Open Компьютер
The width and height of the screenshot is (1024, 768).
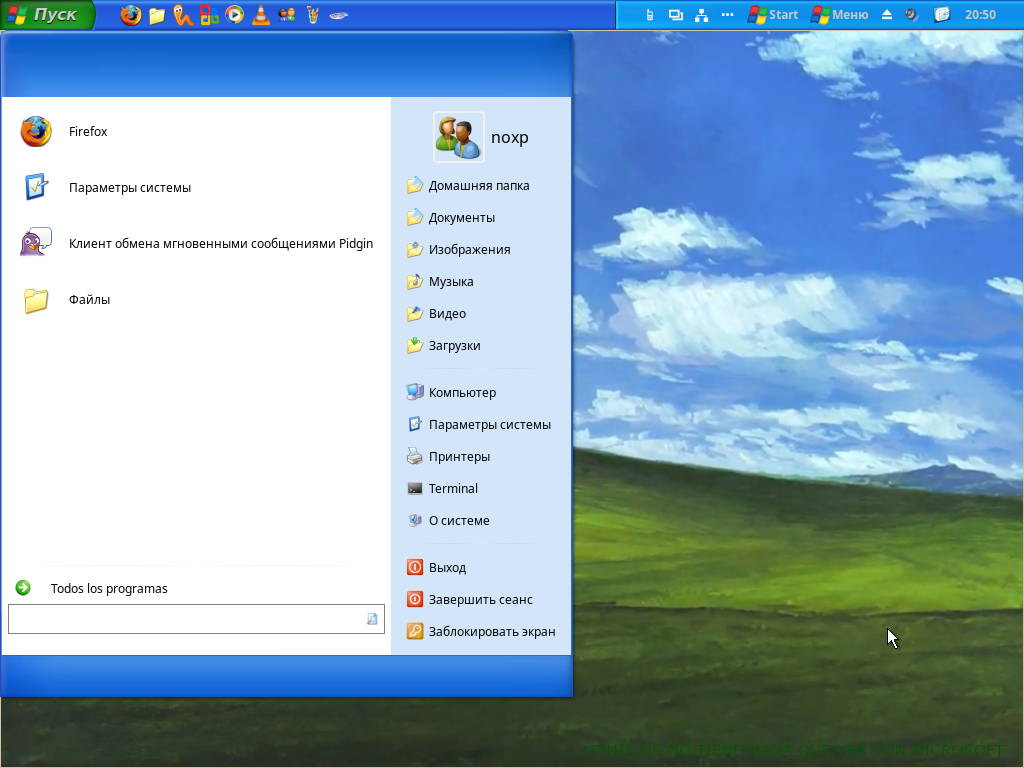[x=481, y=393]
